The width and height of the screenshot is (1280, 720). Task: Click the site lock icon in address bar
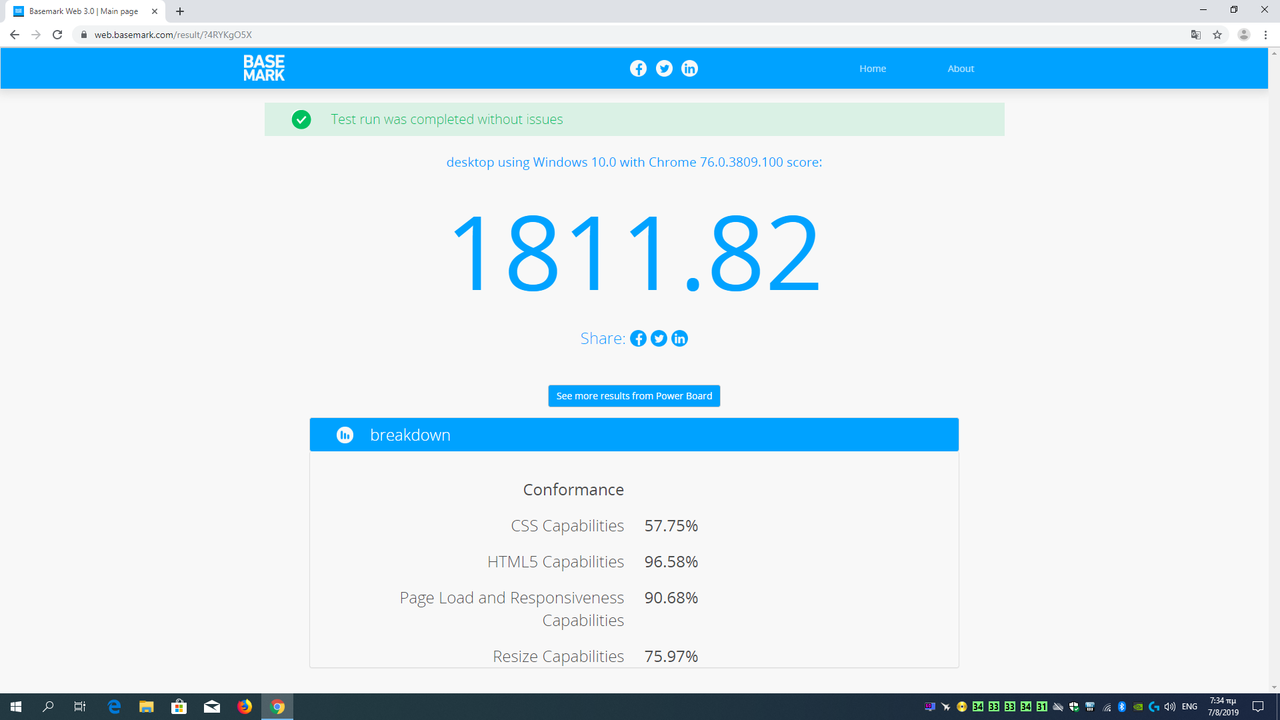click(85, 34)
